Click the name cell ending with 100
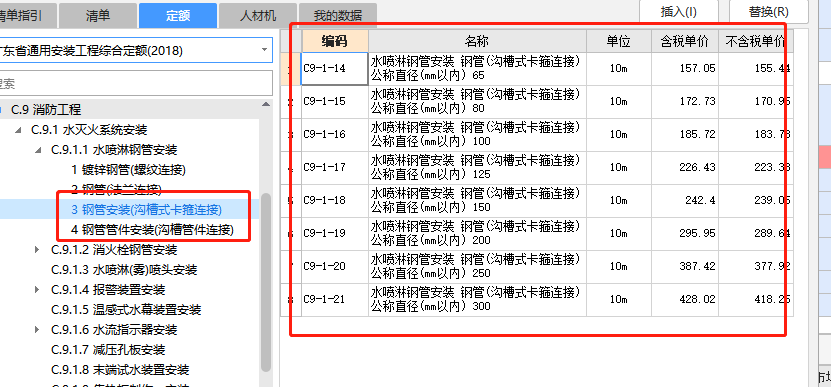 [x=477, y=134]
